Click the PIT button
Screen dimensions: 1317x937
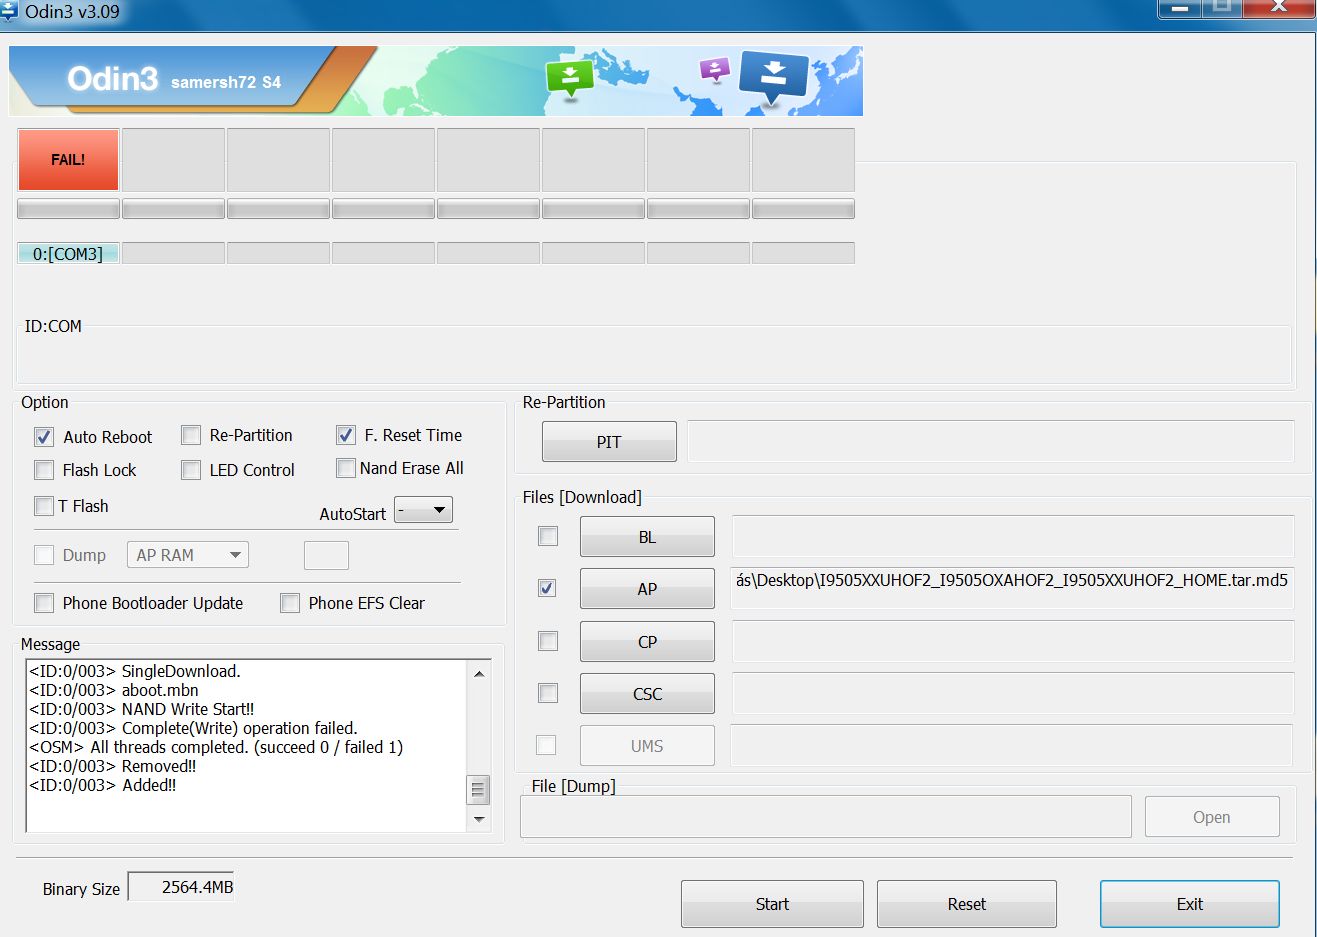(x=609, y=442)
